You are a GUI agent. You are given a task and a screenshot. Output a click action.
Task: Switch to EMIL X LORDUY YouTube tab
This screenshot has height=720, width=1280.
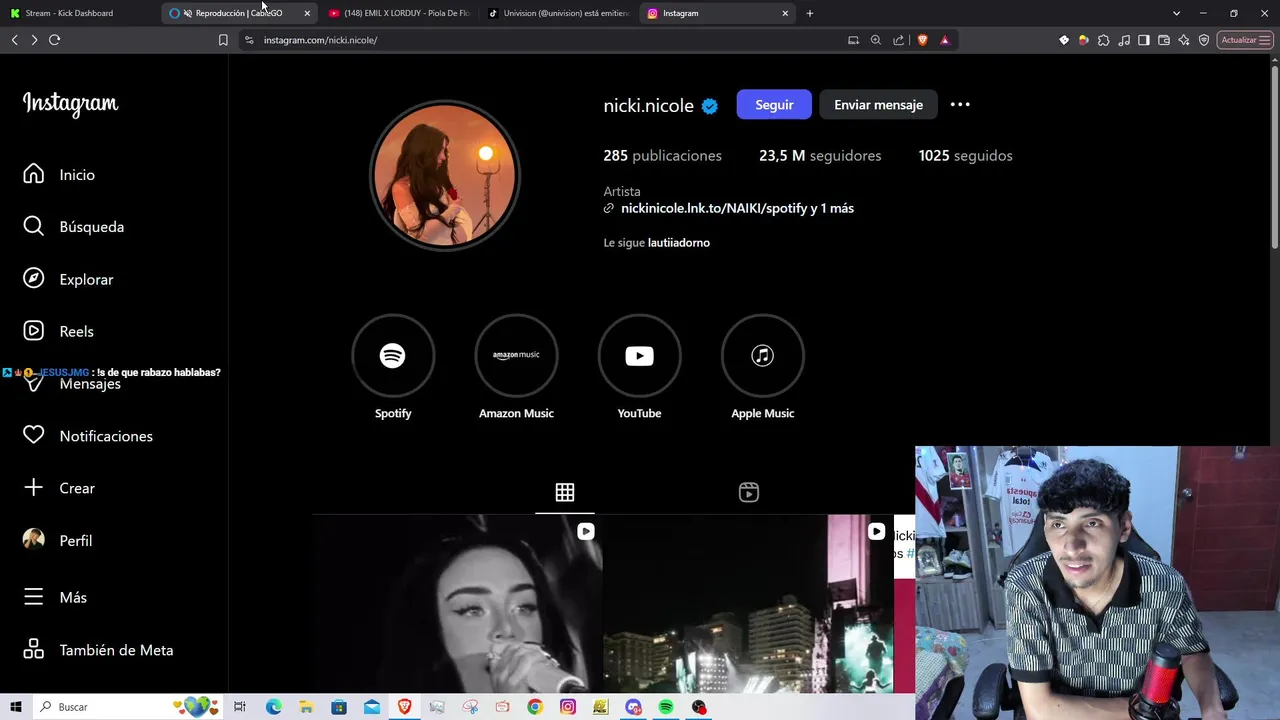pyautogui.click(x=400, y=13)
